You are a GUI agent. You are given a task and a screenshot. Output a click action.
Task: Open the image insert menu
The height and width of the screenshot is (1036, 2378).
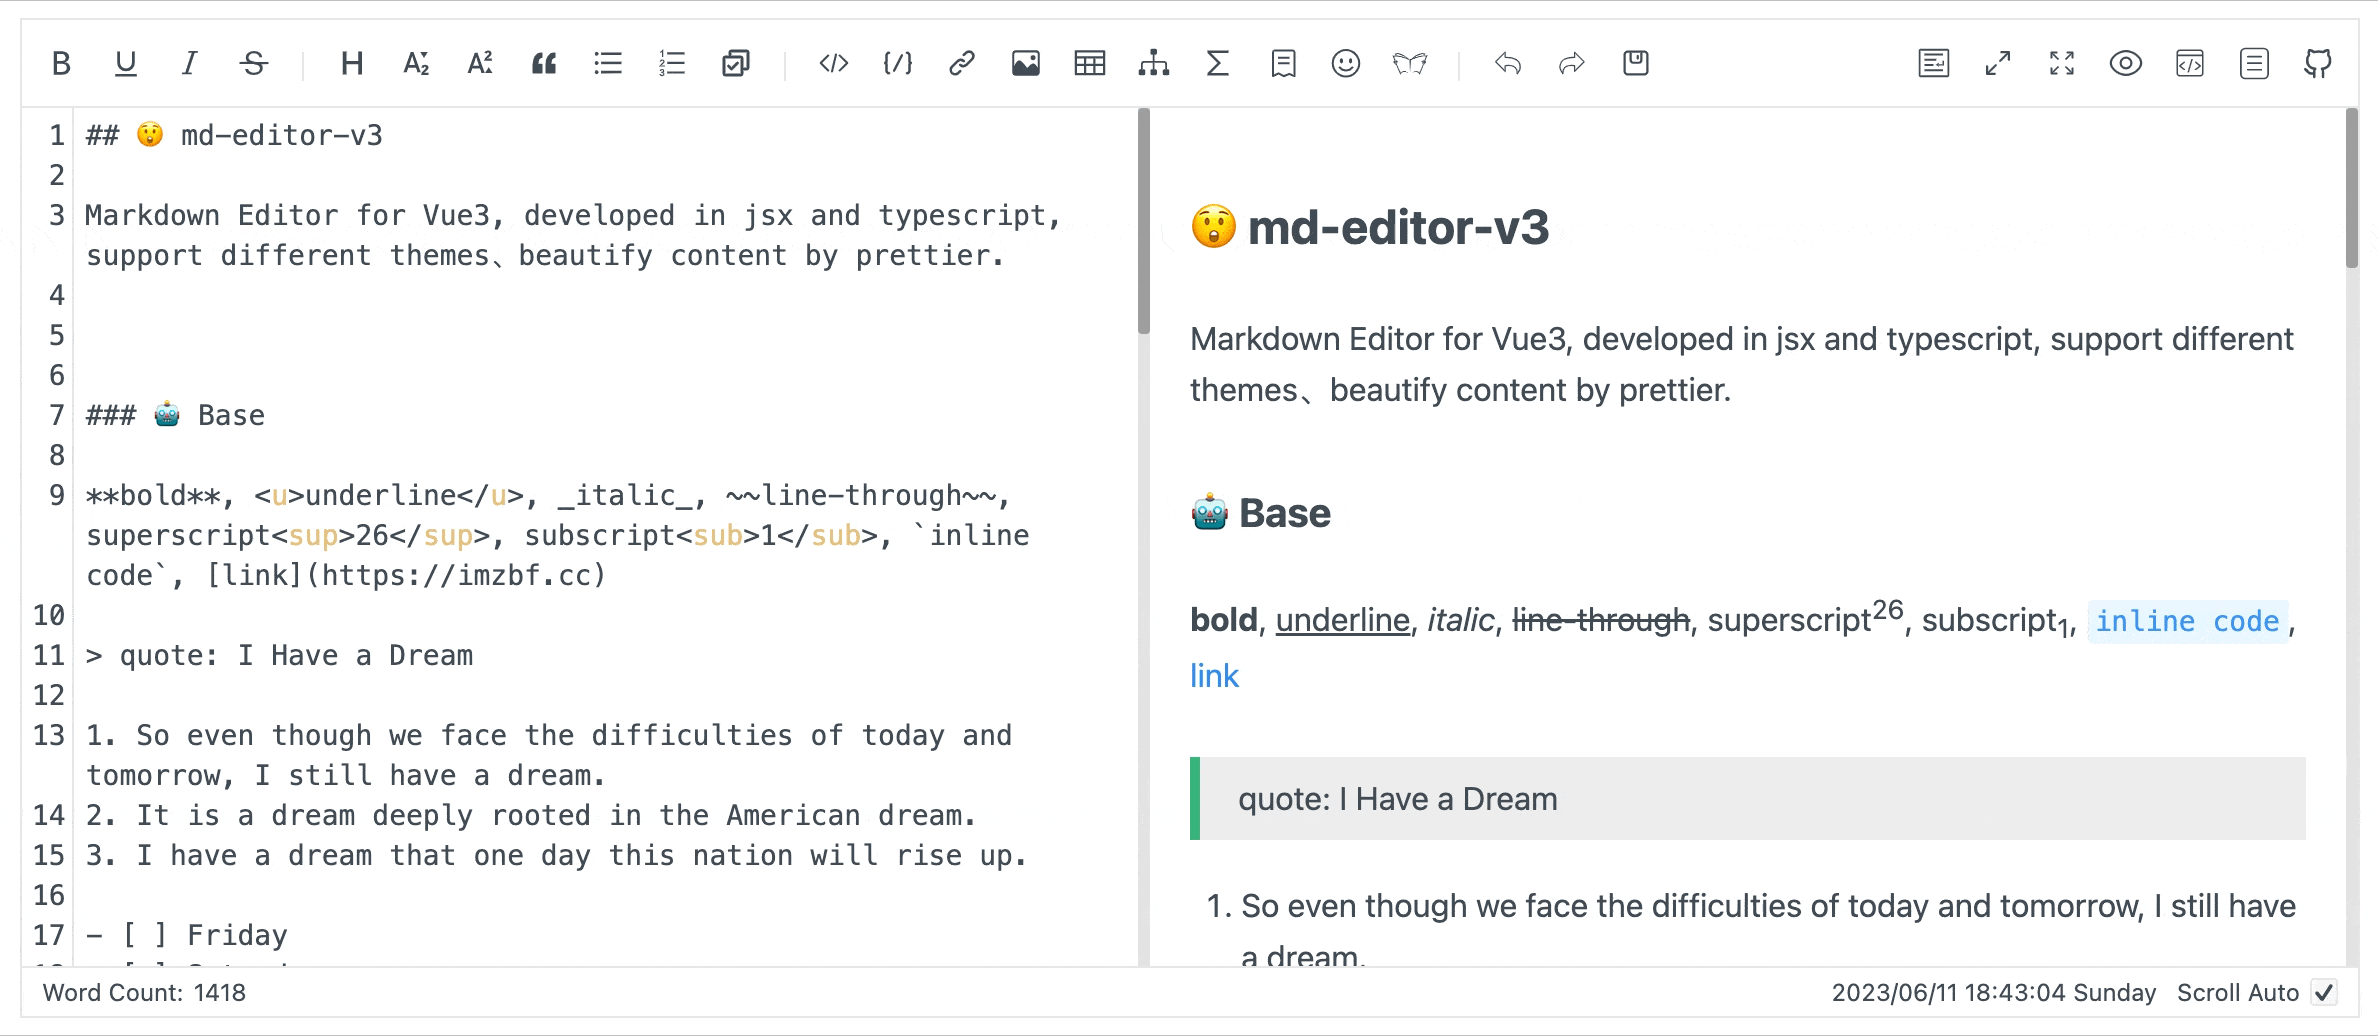(1026, 64)
